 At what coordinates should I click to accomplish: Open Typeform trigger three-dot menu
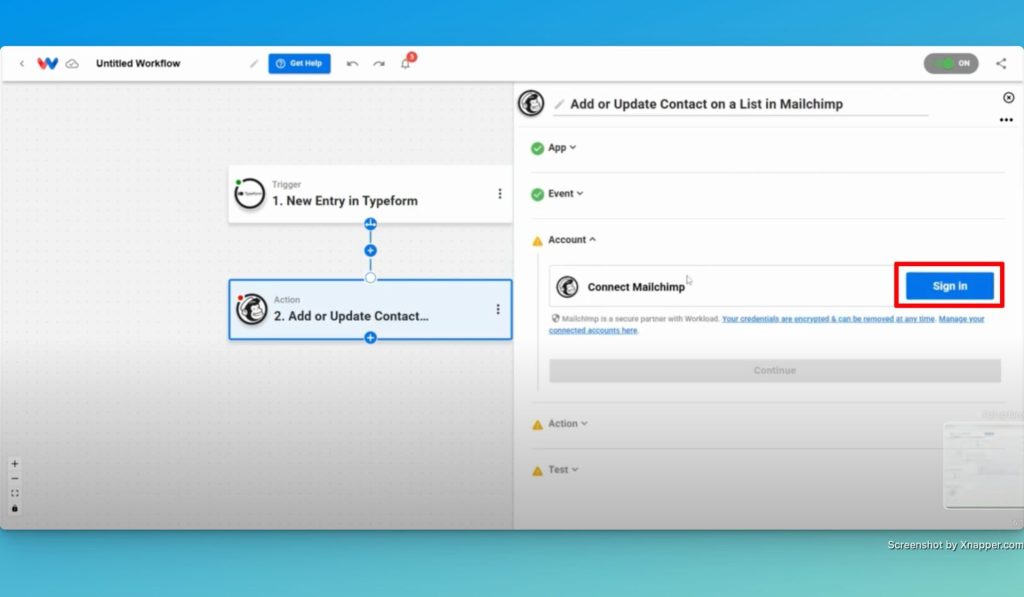coord(500,194)
